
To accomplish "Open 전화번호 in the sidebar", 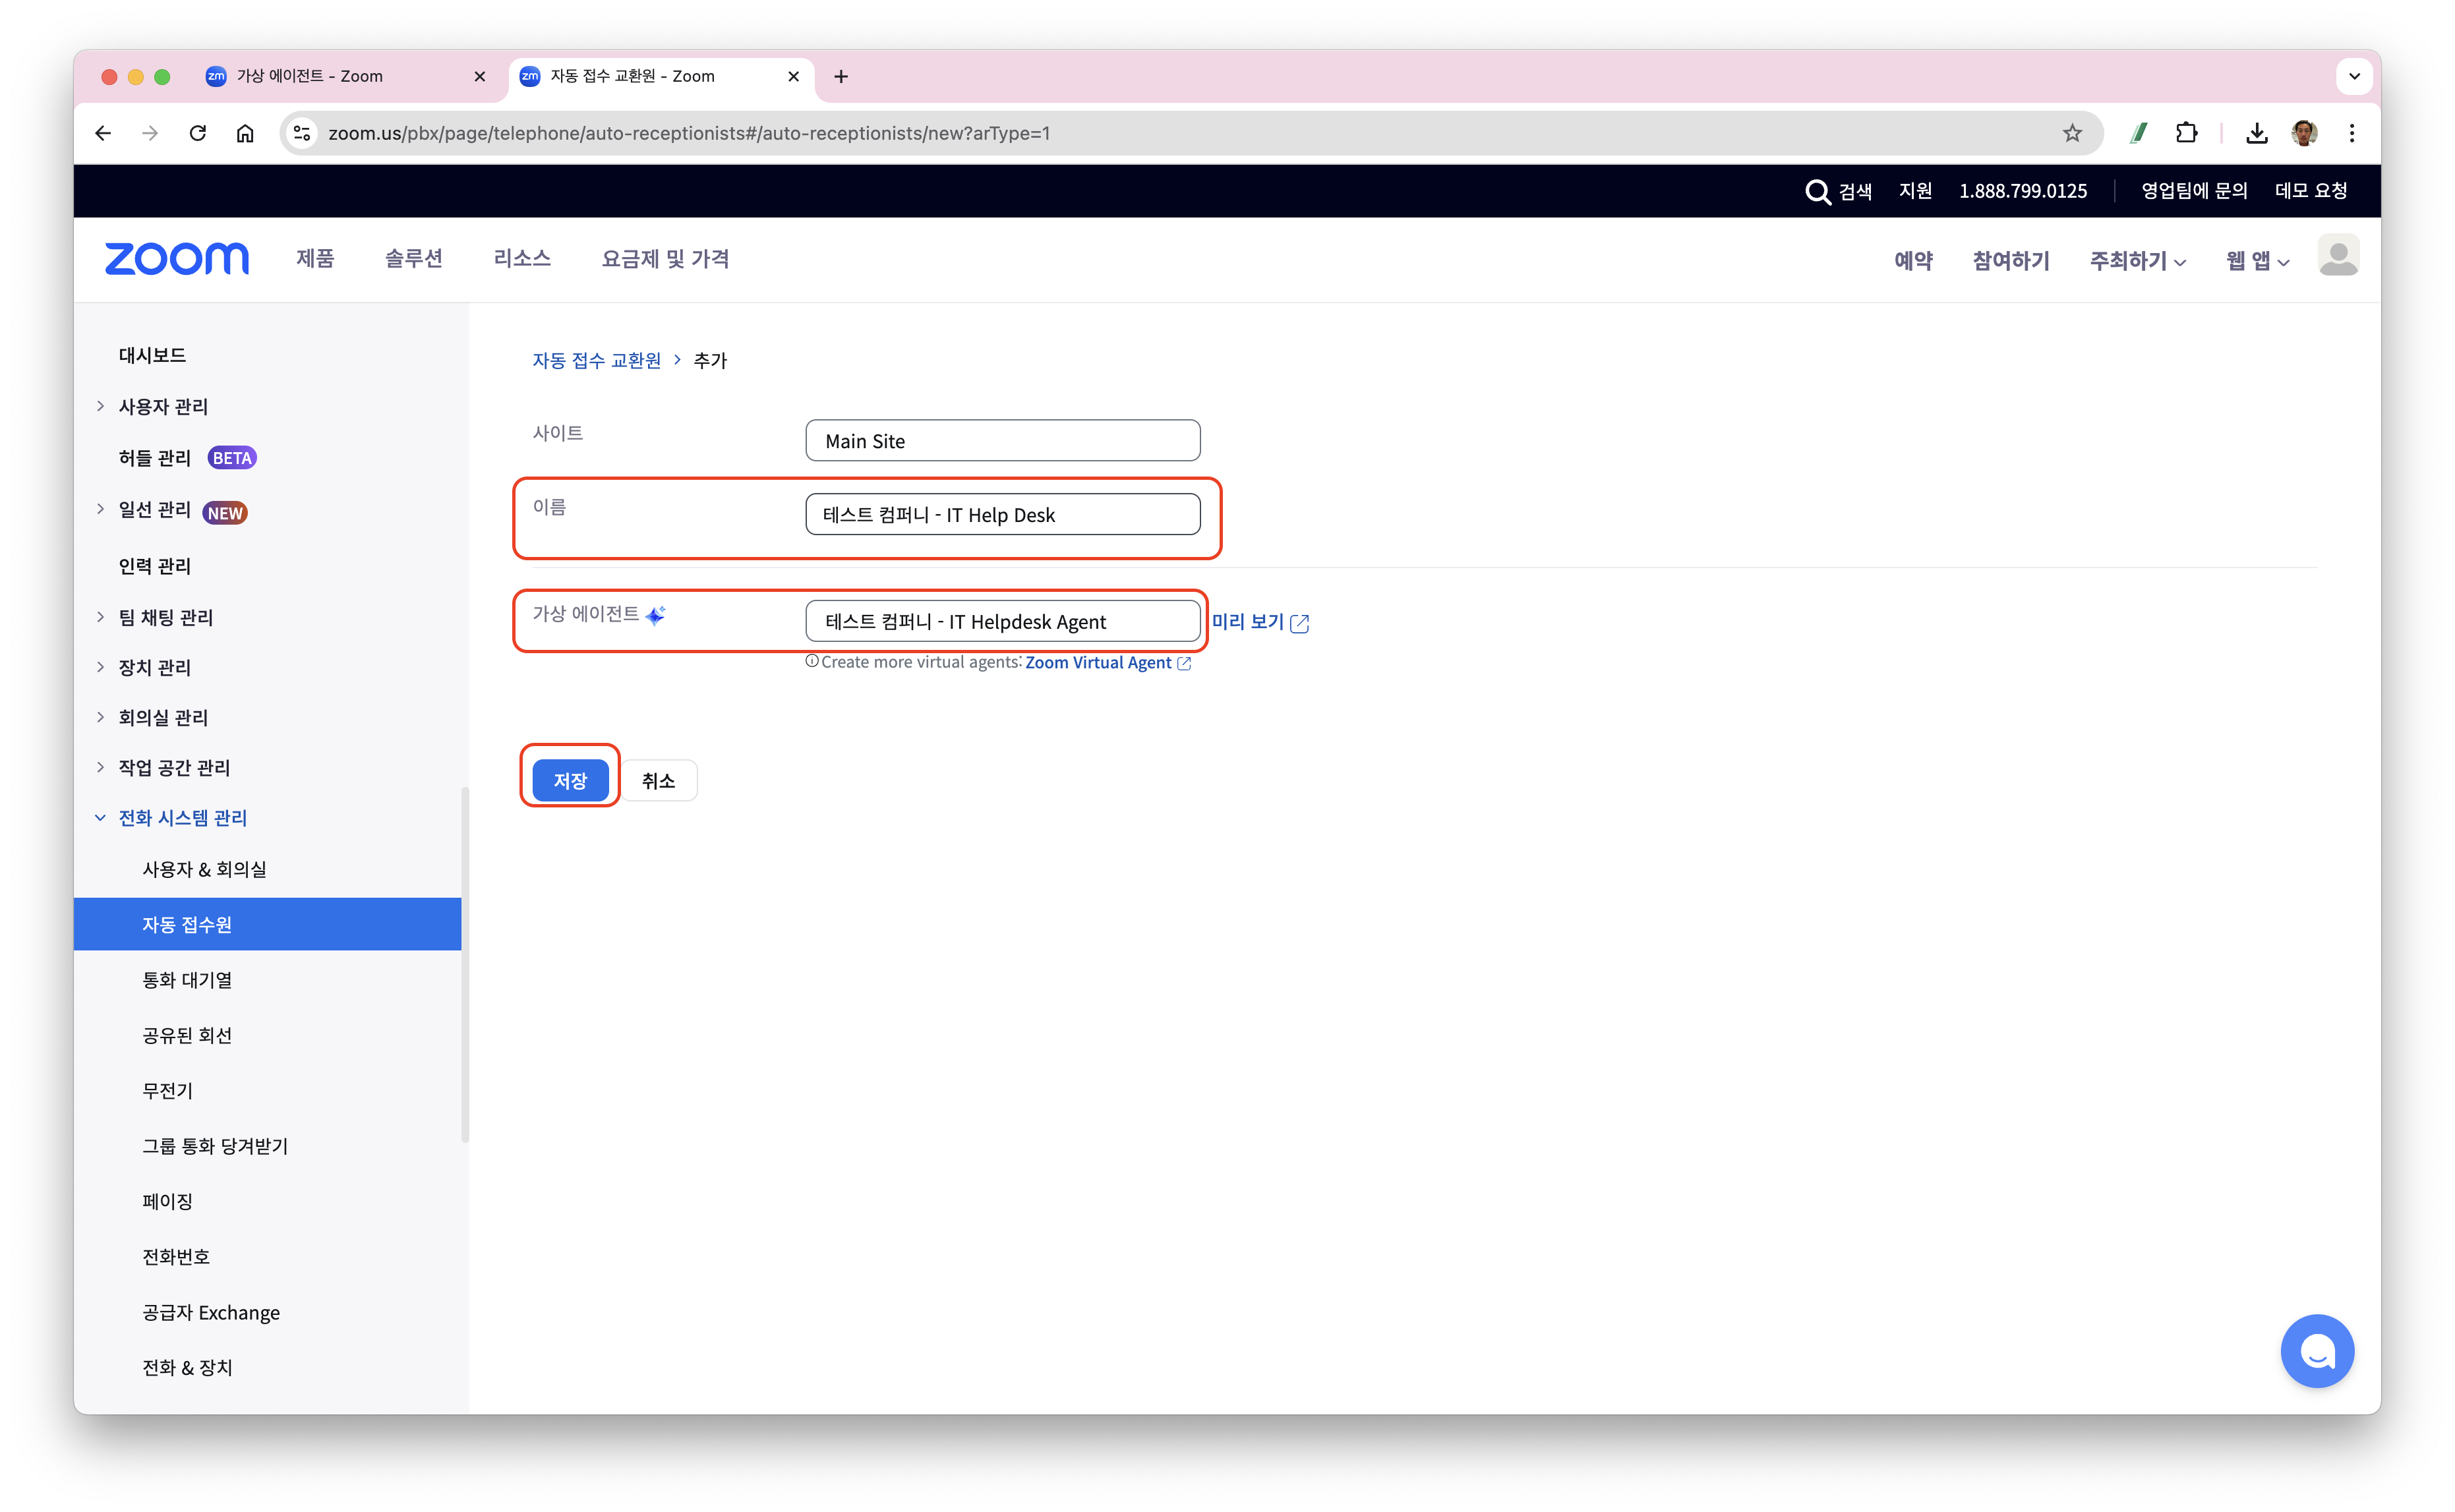I will [x=176, y=1256].
